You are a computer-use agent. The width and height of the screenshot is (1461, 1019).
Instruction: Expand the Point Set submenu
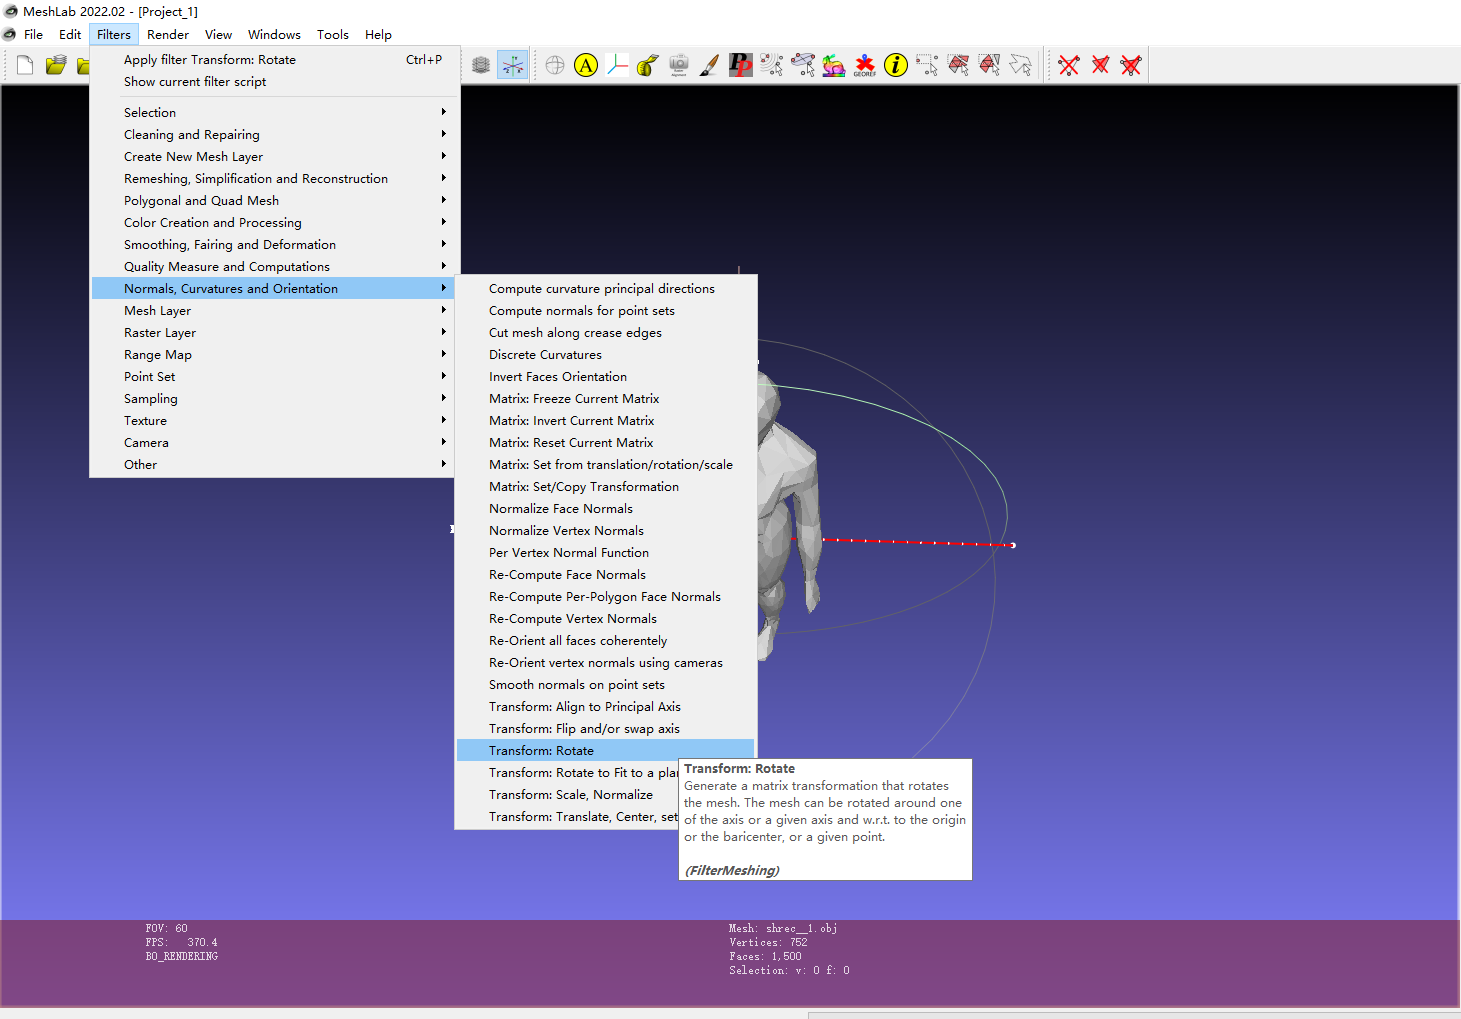click(x=275, y=377)
